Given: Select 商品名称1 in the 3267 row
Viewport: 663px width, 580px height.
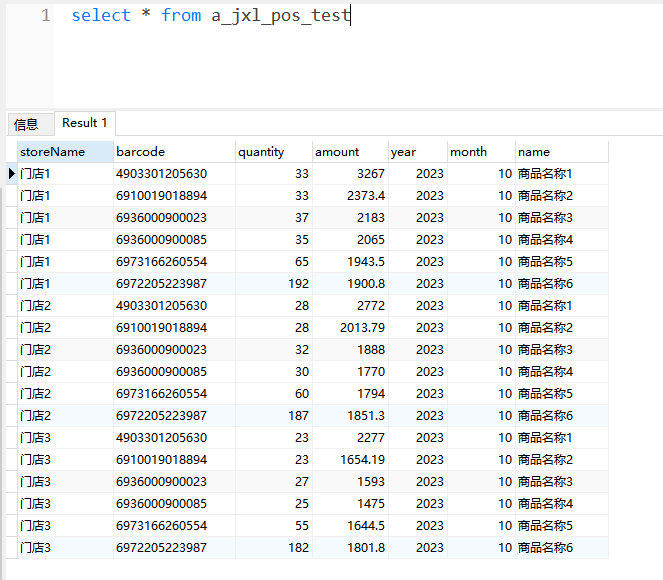Looking at the screenshot, I should tap(562, 174).
